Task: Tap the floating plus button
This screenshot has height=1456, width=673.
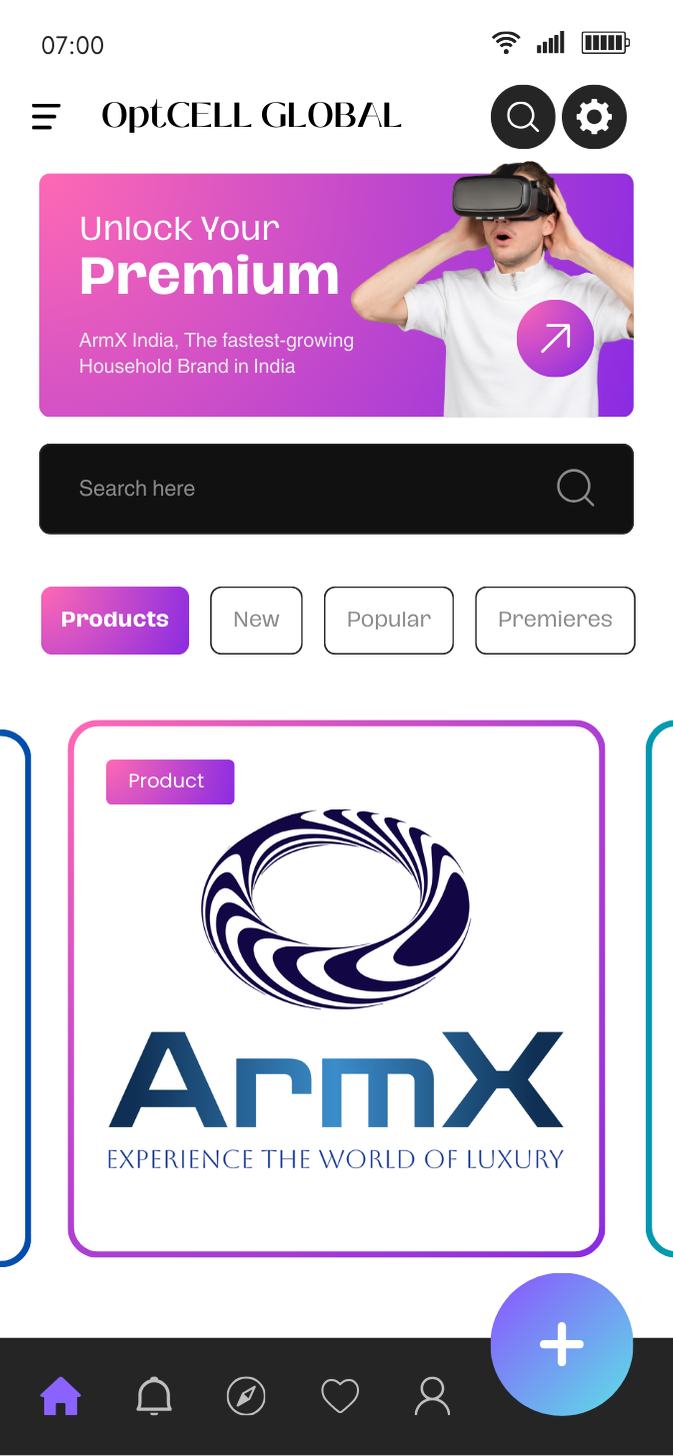Action: (562, 1344)
